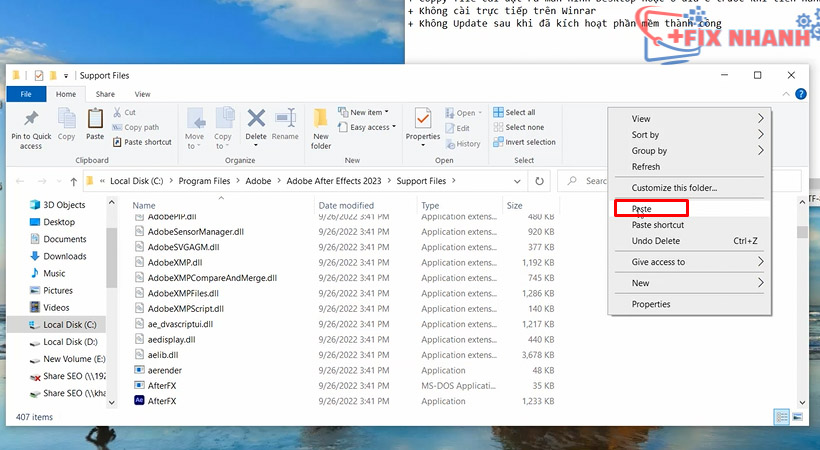Open the File tab
The image size is (820, 450).
(26, 94)
